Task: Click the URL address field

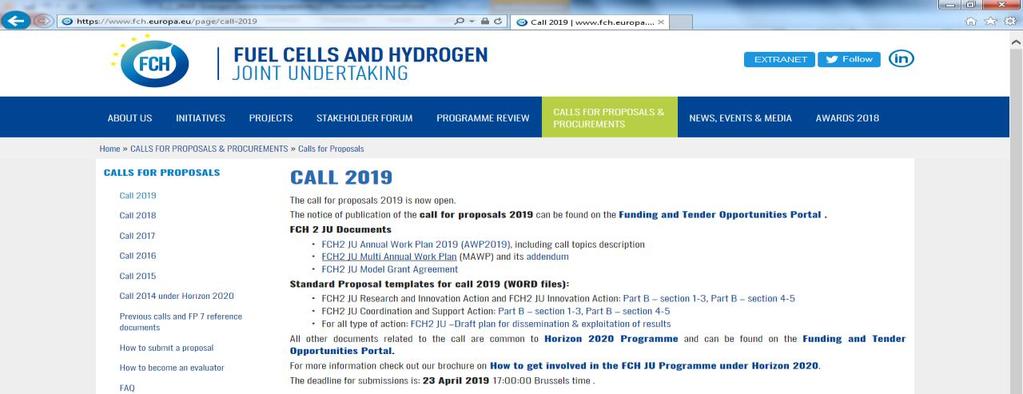Action: point(261,21)
